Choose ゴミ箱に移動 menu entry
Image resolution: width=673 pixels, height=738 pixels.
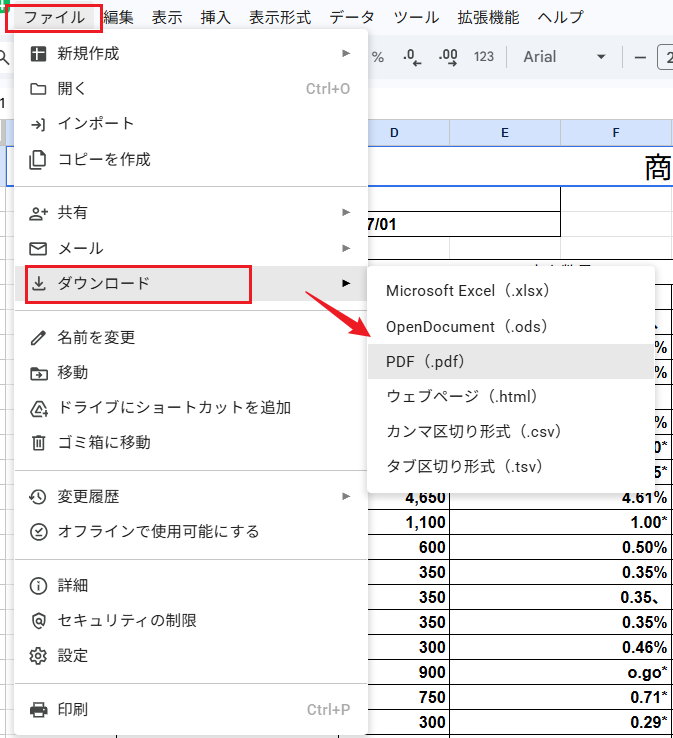click(x=191, y=443)
